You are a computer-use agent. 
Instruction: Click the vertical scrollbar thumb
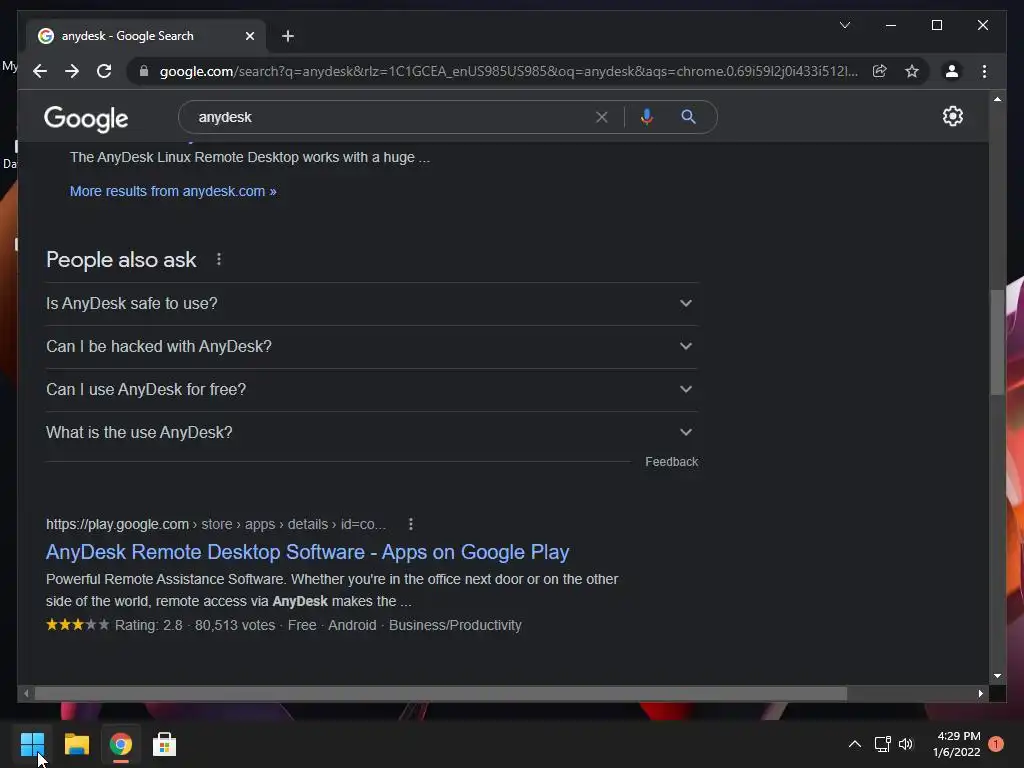[997, 342]
